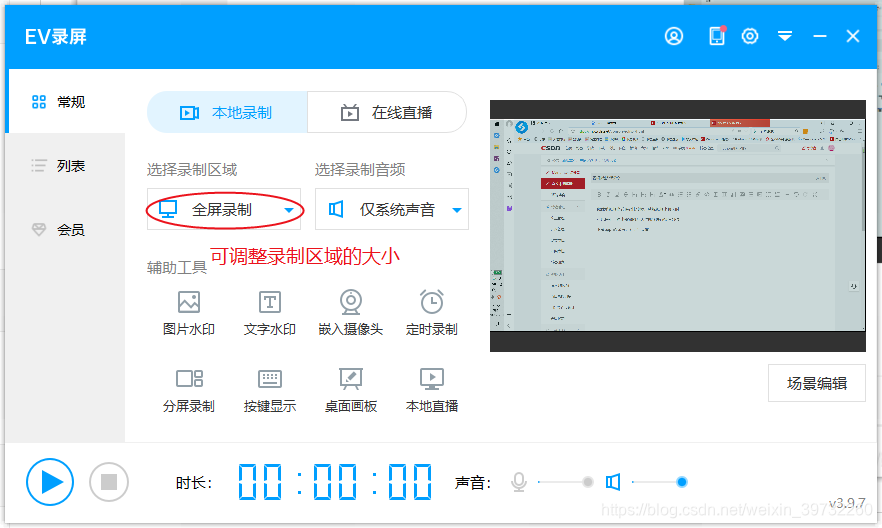Viewport: 882px width, 528px height.
Task: Adjust the system sound volume slider
Action: click(x=660, y=482)
